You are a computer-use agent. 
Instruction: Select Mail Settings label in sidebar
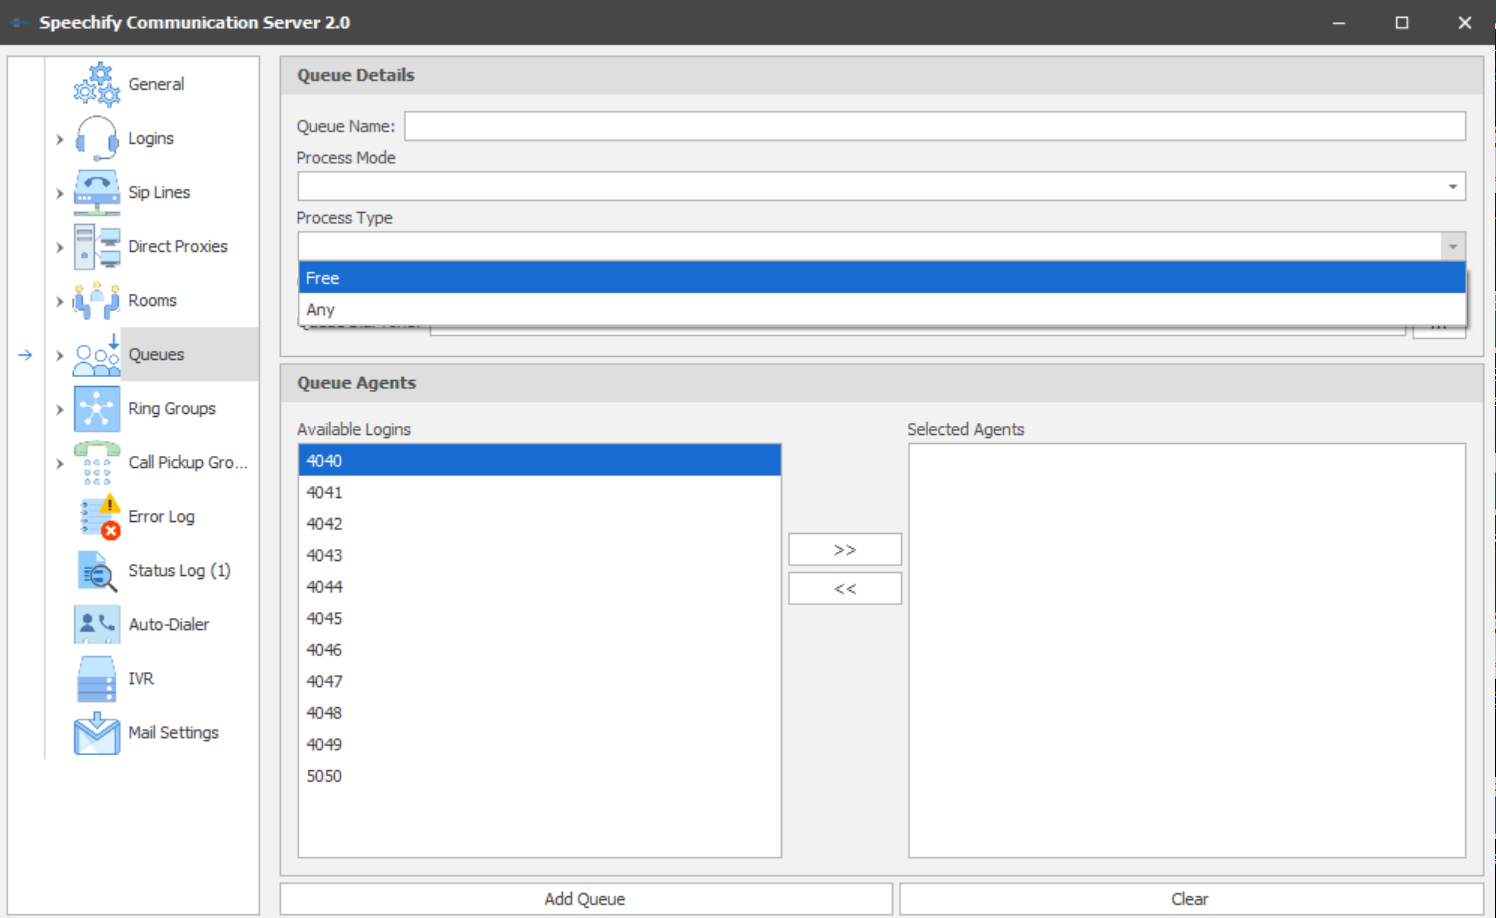coord(173,732)
